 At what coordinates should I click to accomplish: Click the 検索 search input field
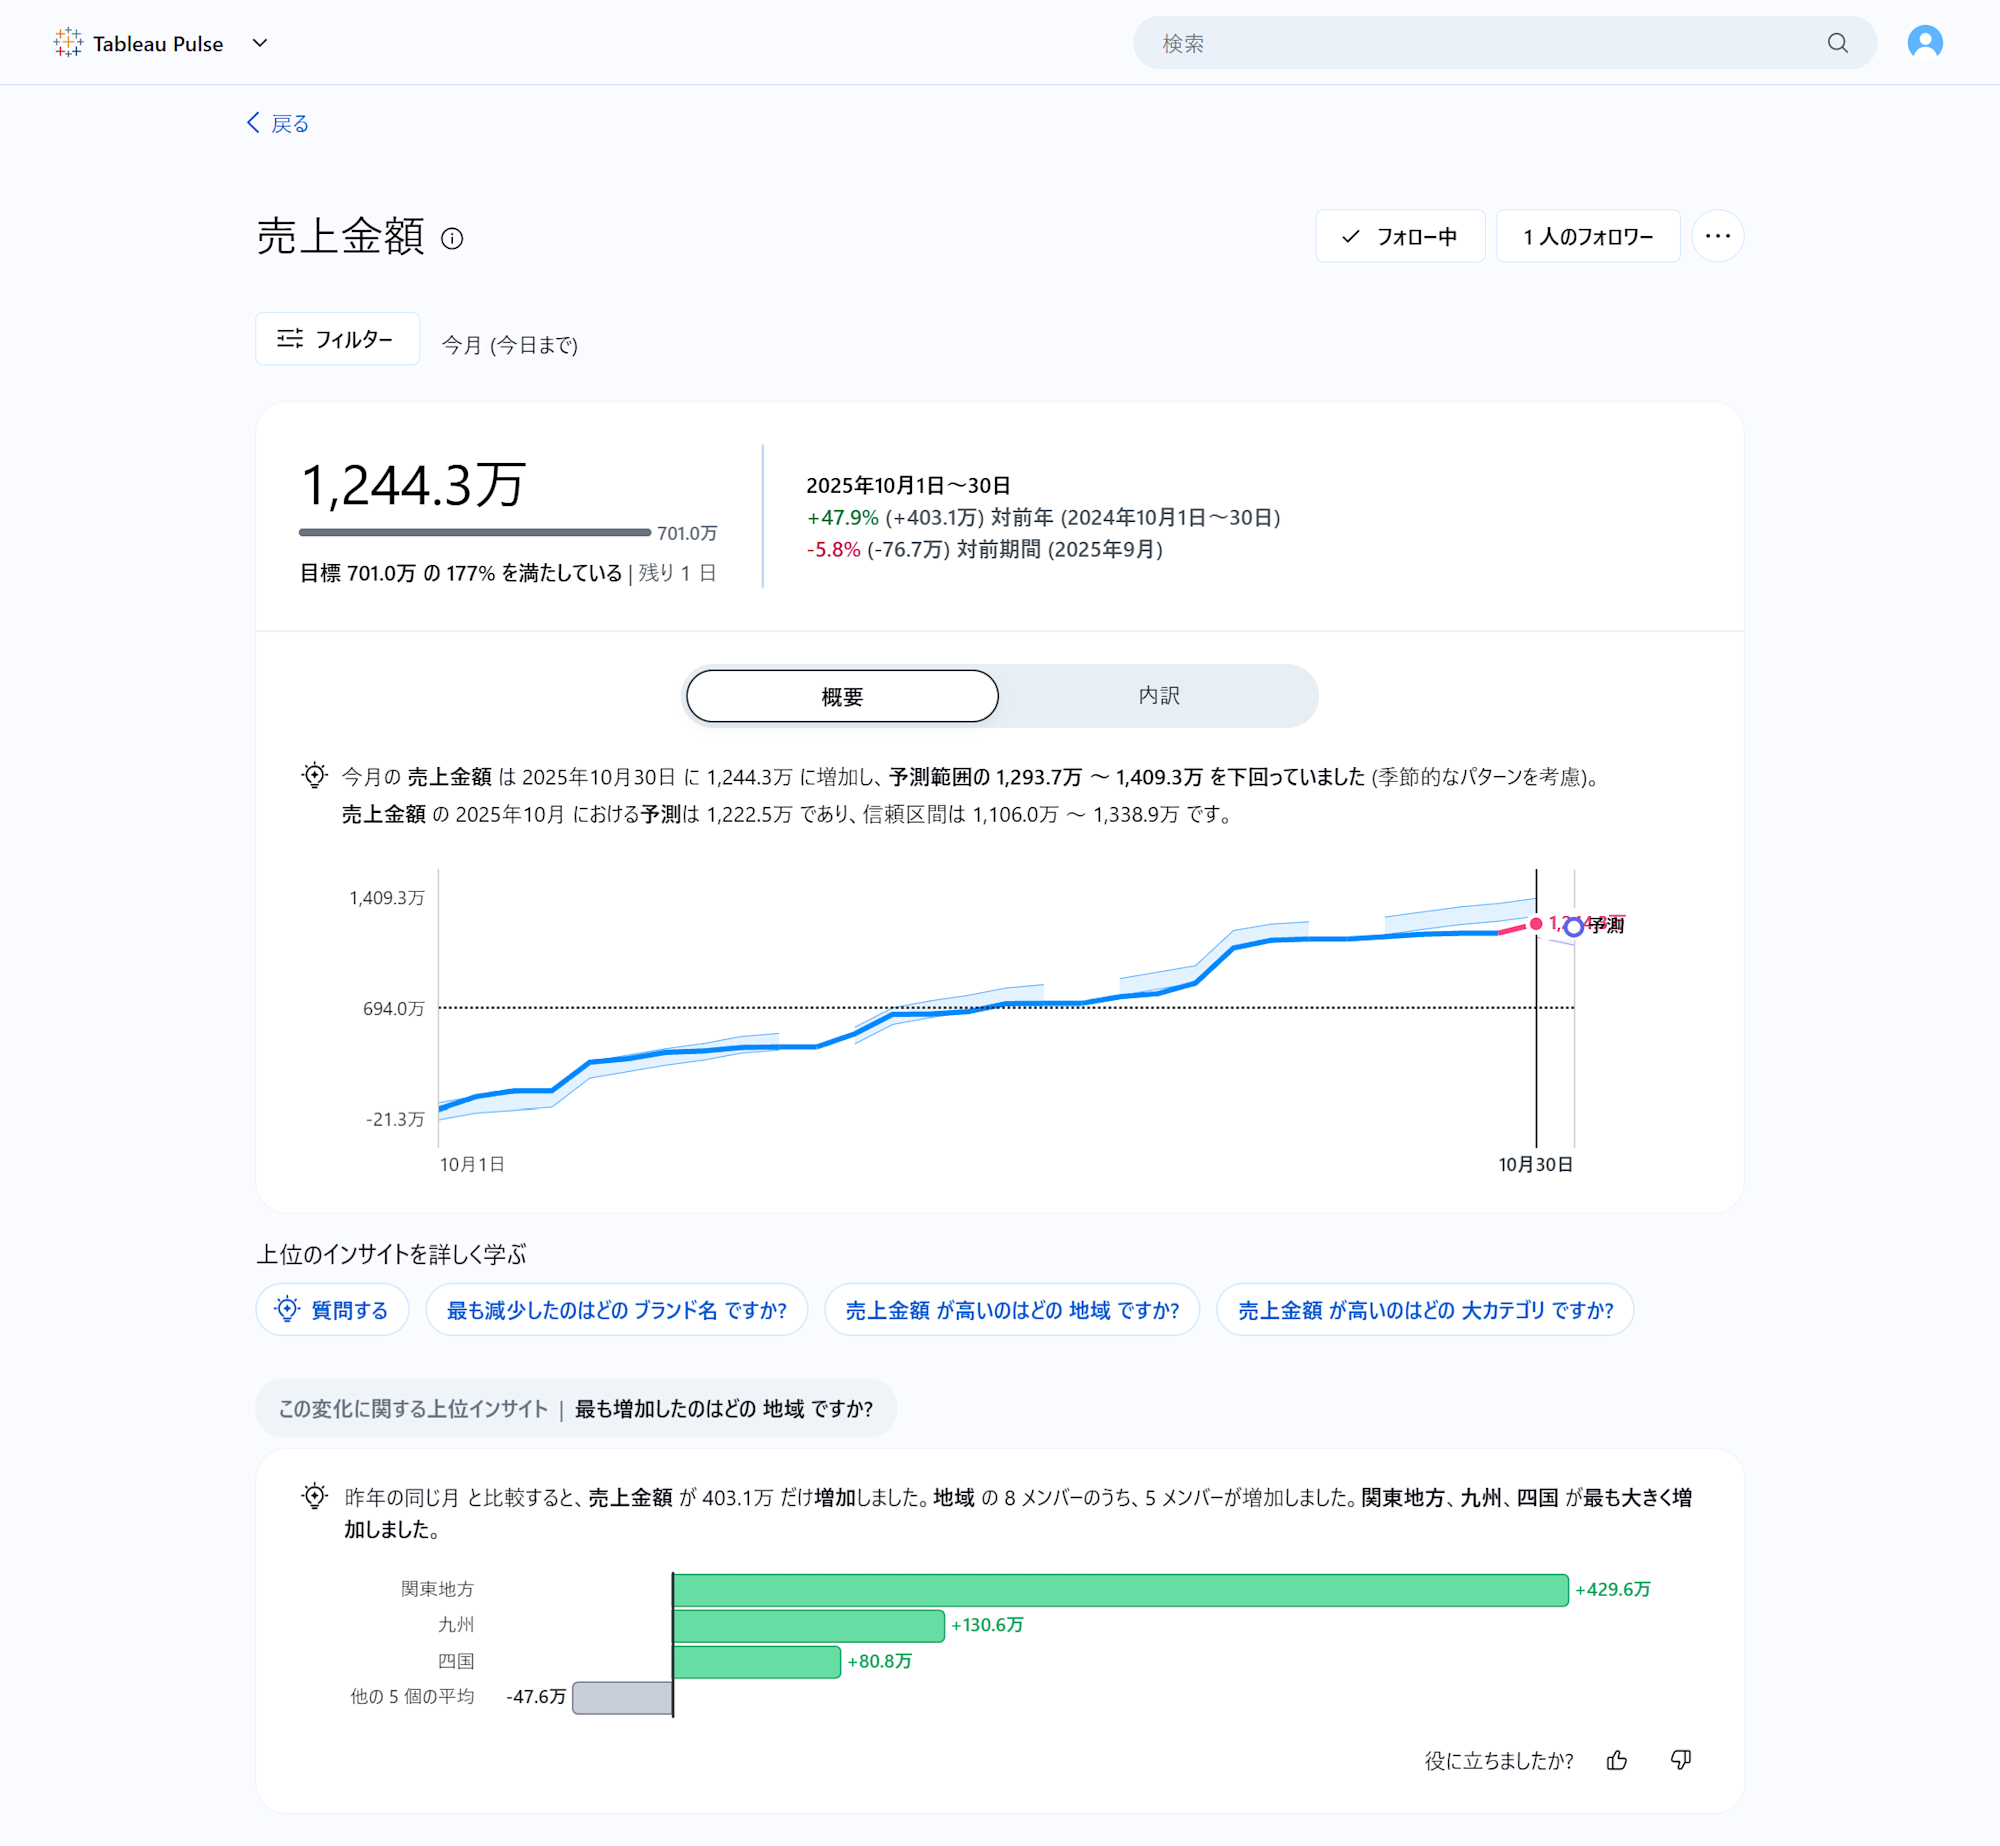point(1480,43)
